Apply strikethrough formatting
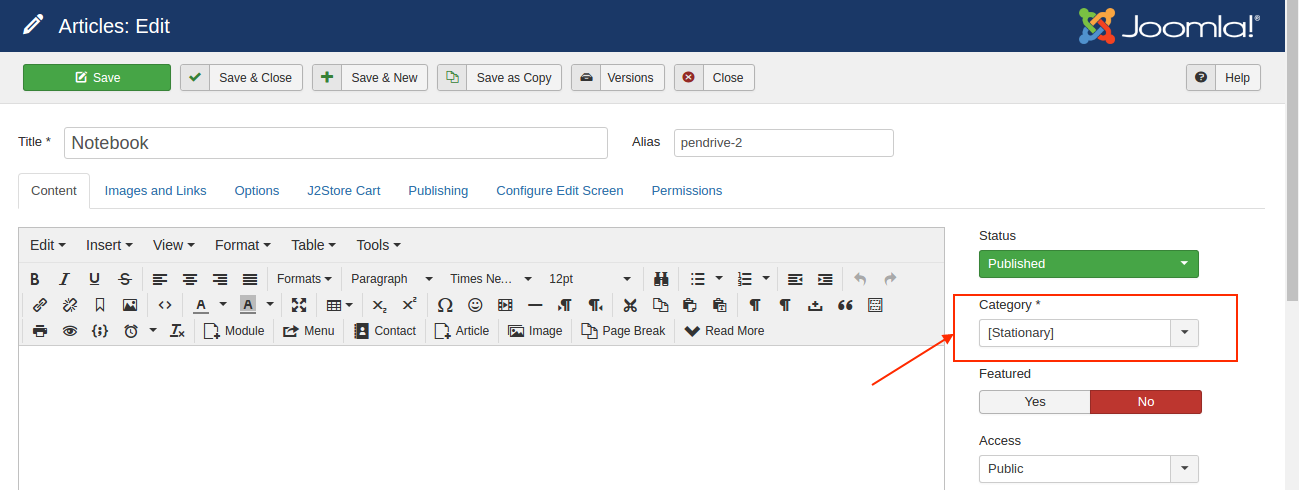 pos(125,279)
